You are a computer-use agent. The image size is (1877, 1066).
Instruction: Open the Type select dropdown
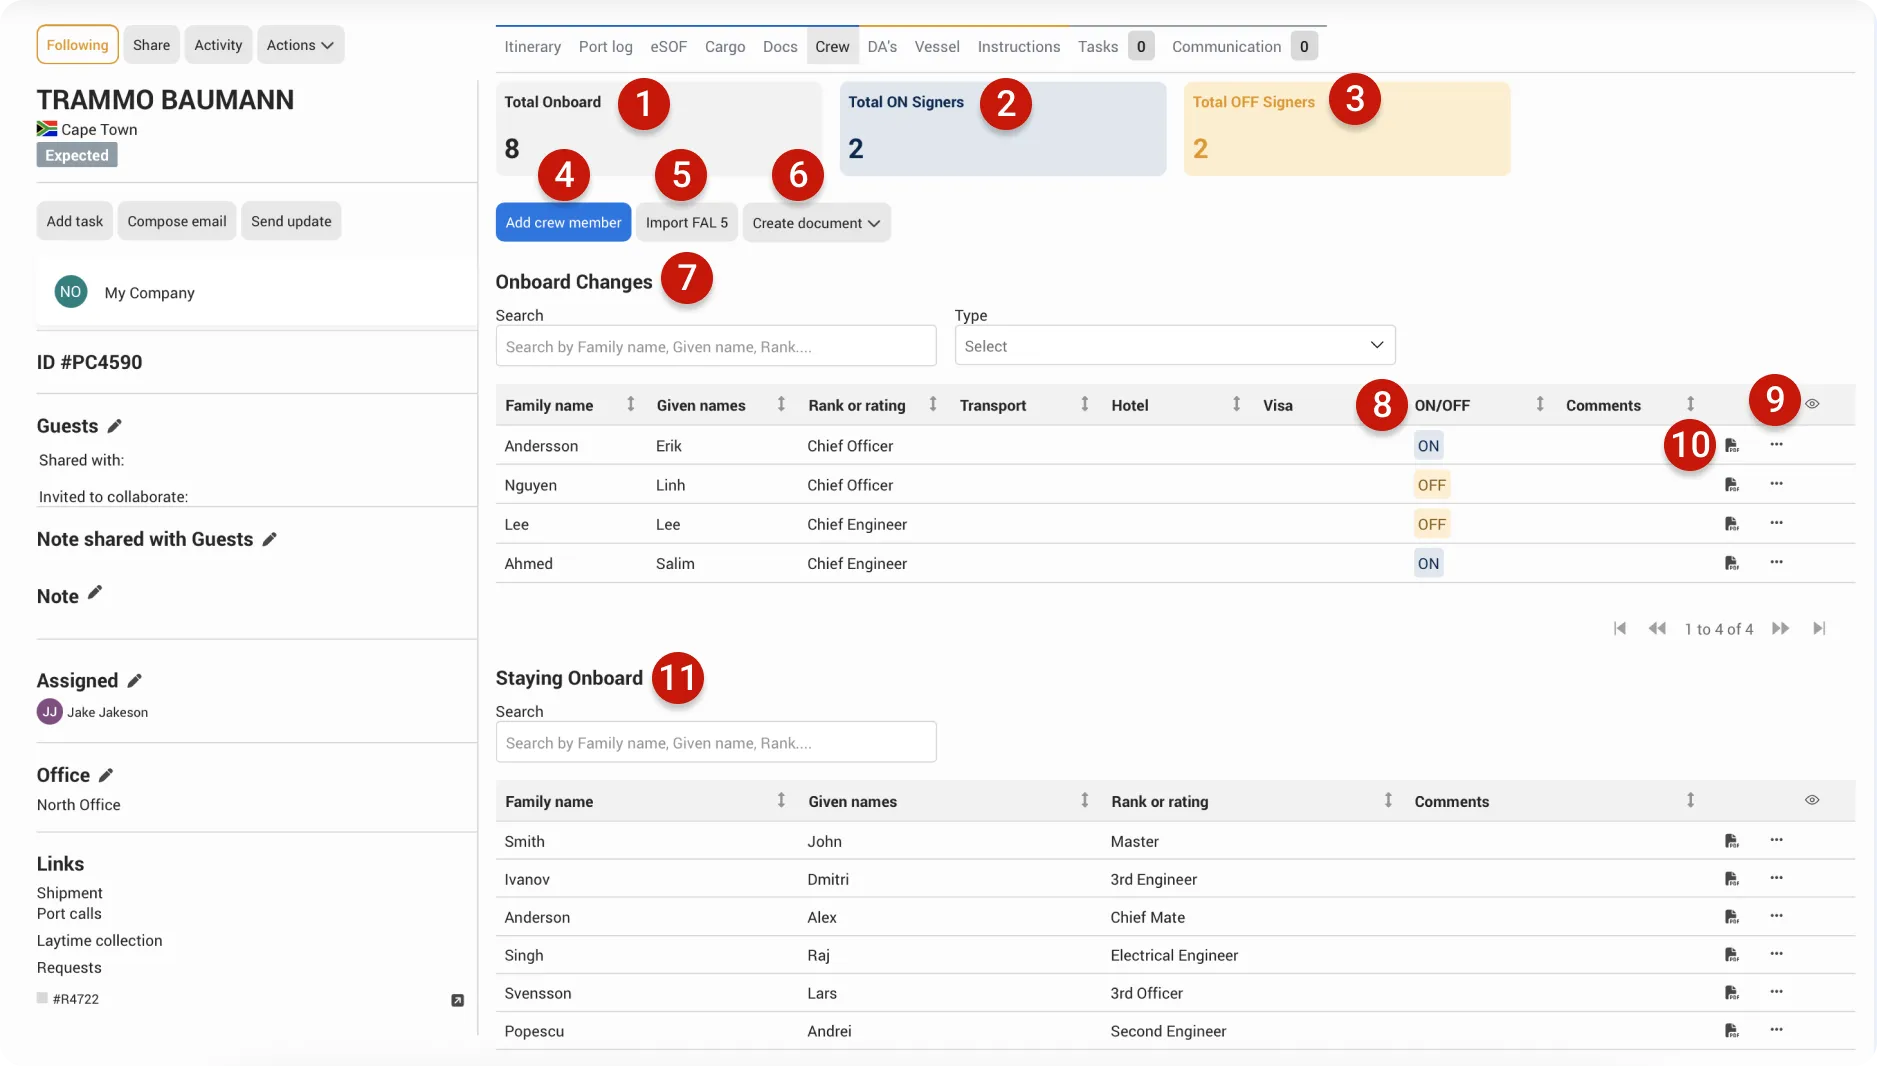coord(1174,346)
